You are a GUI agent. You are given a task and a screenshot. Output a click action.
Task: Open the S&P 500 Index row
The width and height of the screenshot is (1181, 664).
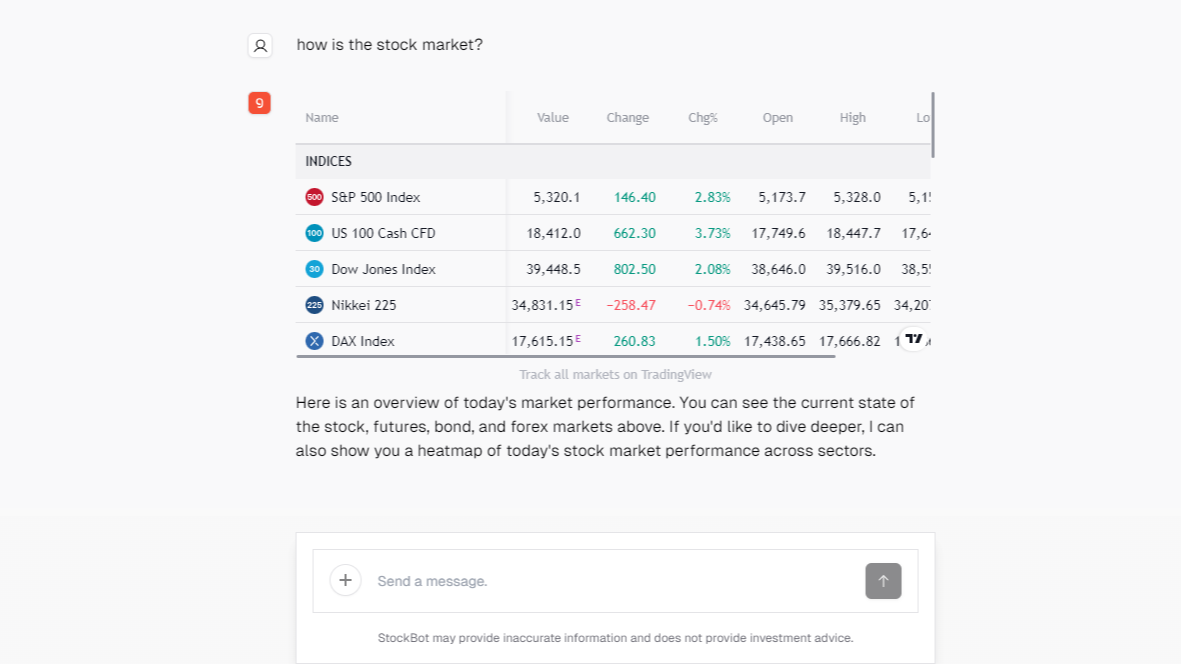tap(375, 197)
